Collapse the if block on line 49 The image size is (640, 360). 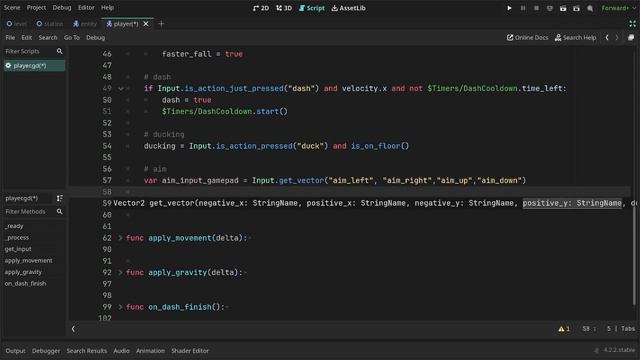click(120, 89)
